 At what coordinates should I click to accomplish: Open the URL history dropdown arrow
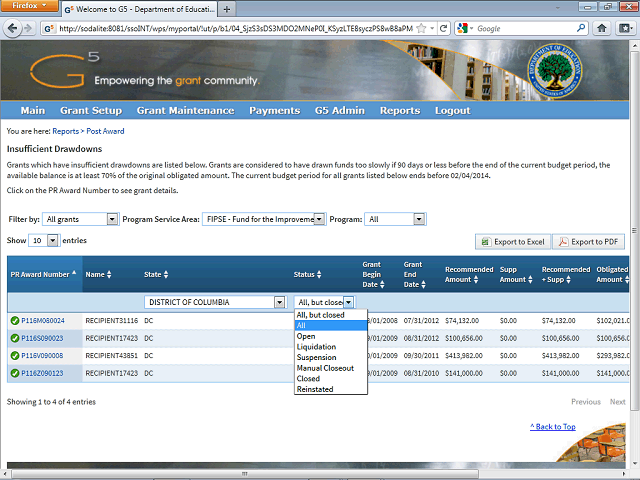pyautogui.click(x=432, y=28)
